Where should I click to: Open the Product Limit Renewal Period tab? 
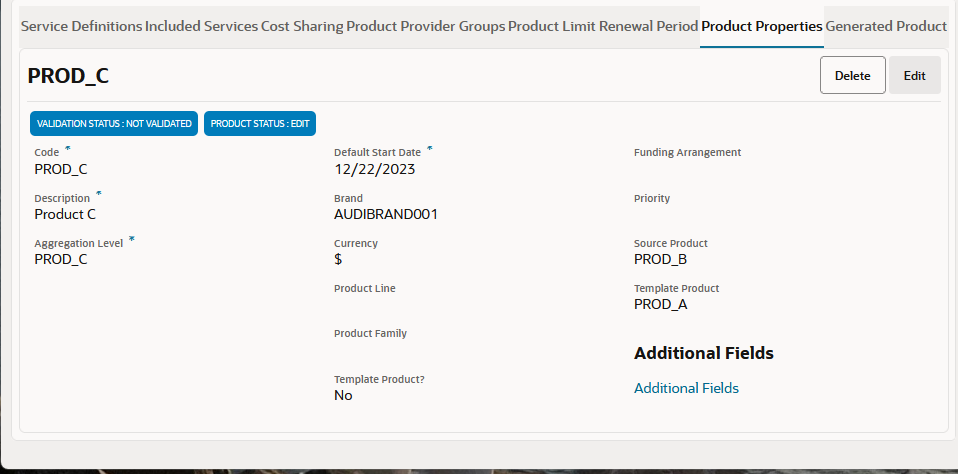coord(603,26)
